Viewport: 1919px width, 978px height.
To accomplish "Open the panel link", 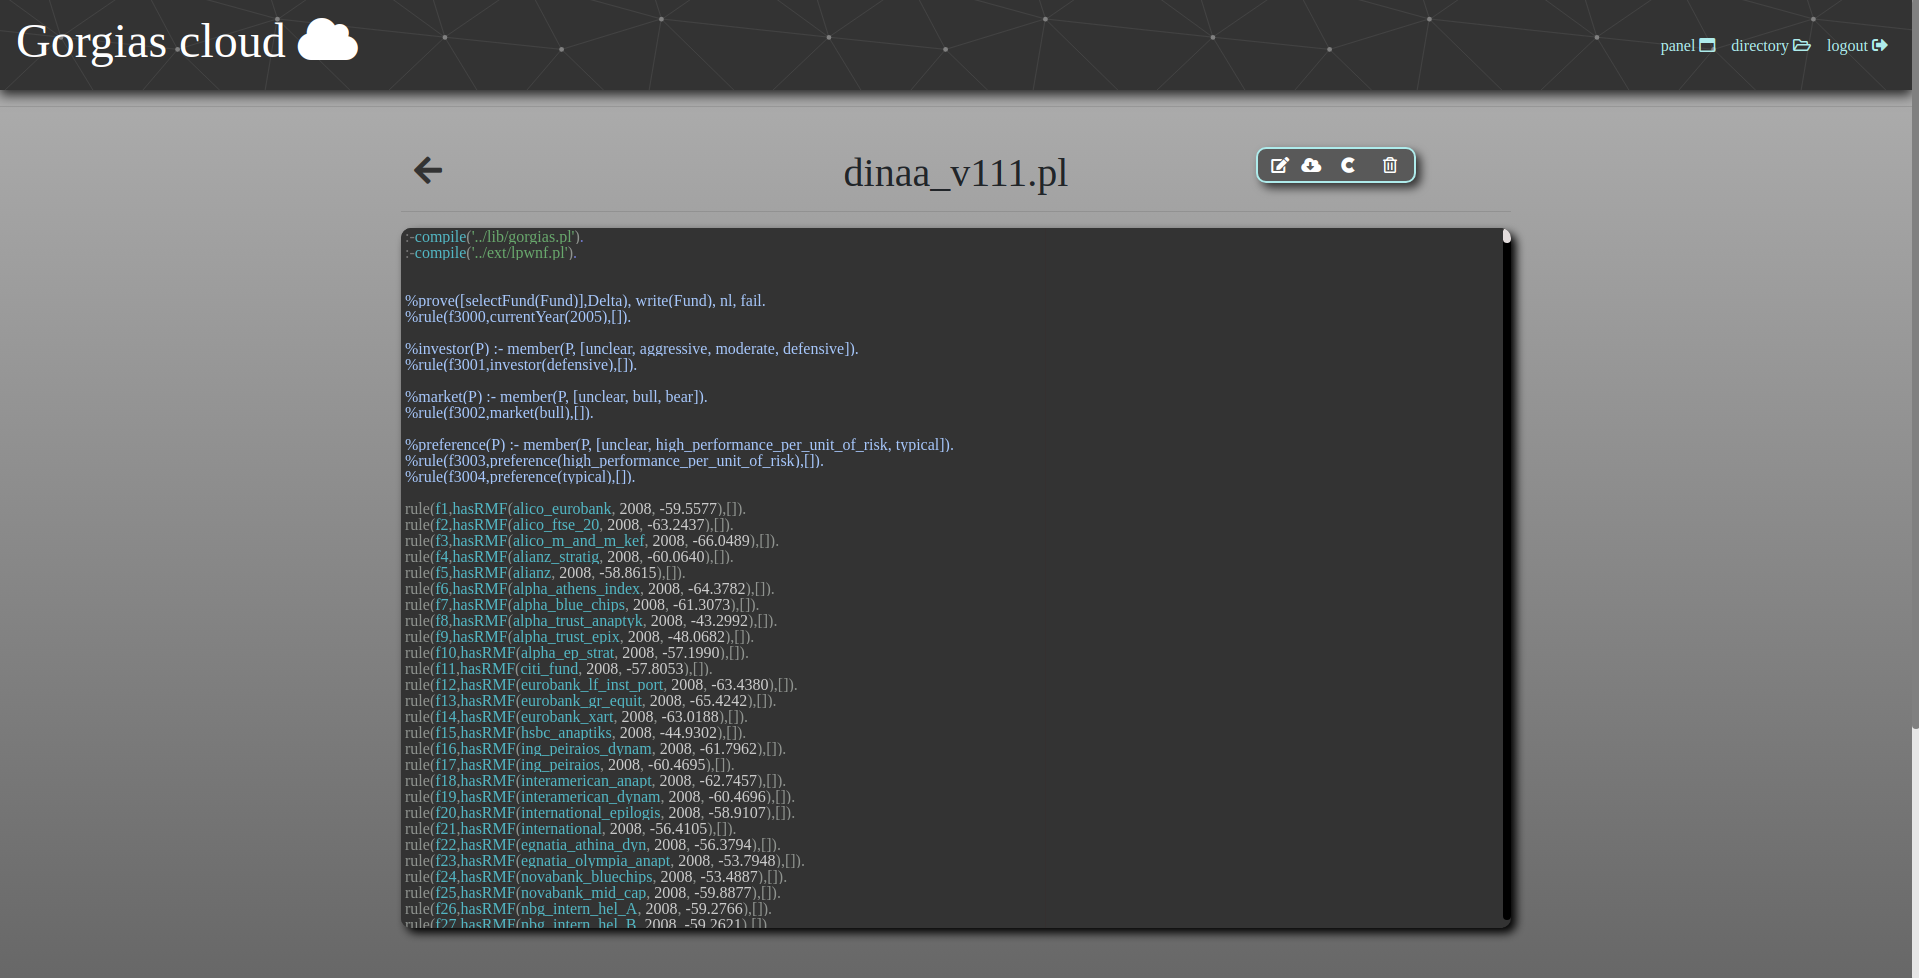I will [x=1677, y=46].
